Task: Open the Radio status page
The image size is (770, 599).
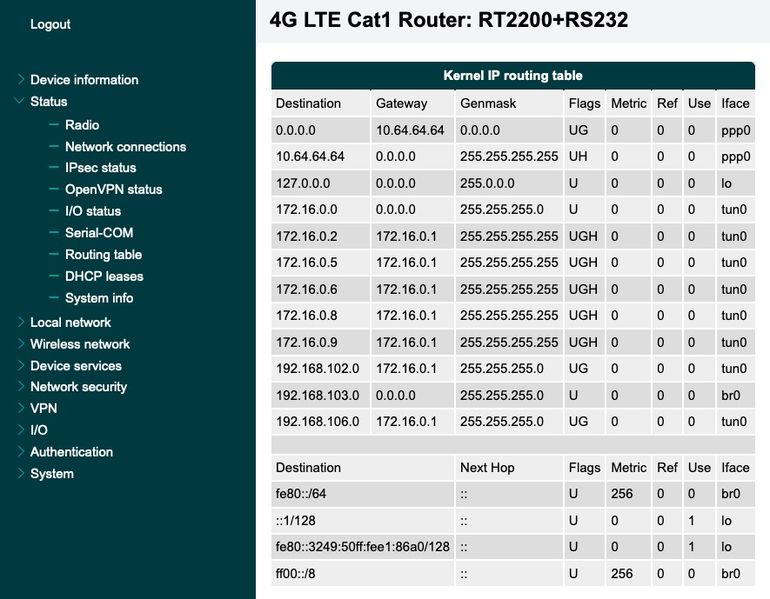Action: pyautogui.click(x=82, y=125)
